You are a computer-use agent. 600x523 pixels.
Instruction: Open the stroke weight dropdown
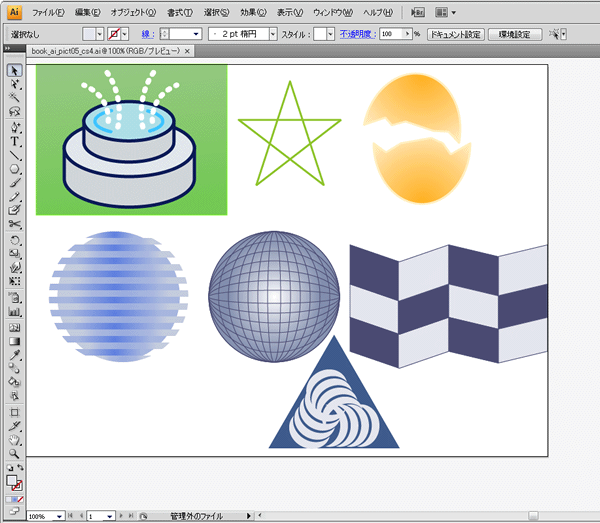click(x=196, y=34)
